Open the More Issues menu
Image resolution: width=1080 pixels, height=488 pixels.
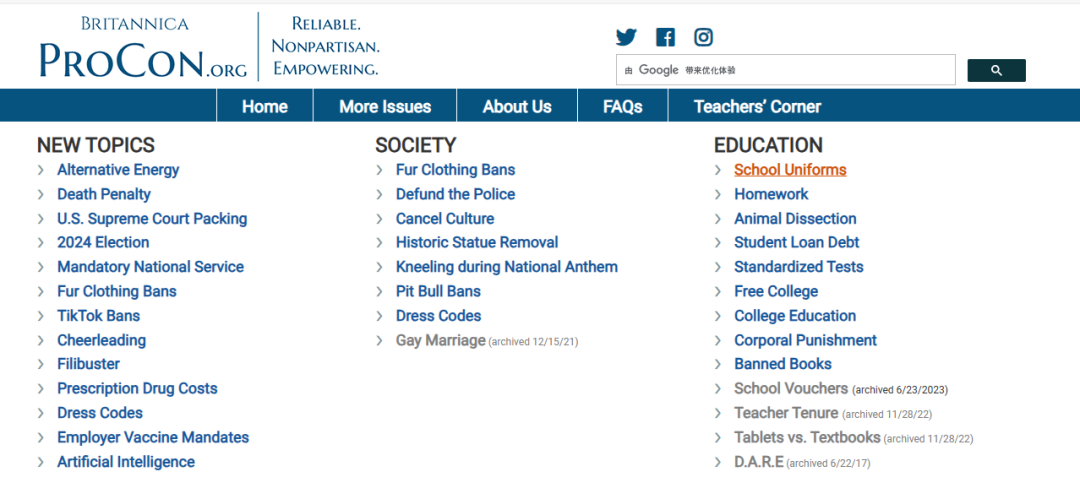[385, 107]
